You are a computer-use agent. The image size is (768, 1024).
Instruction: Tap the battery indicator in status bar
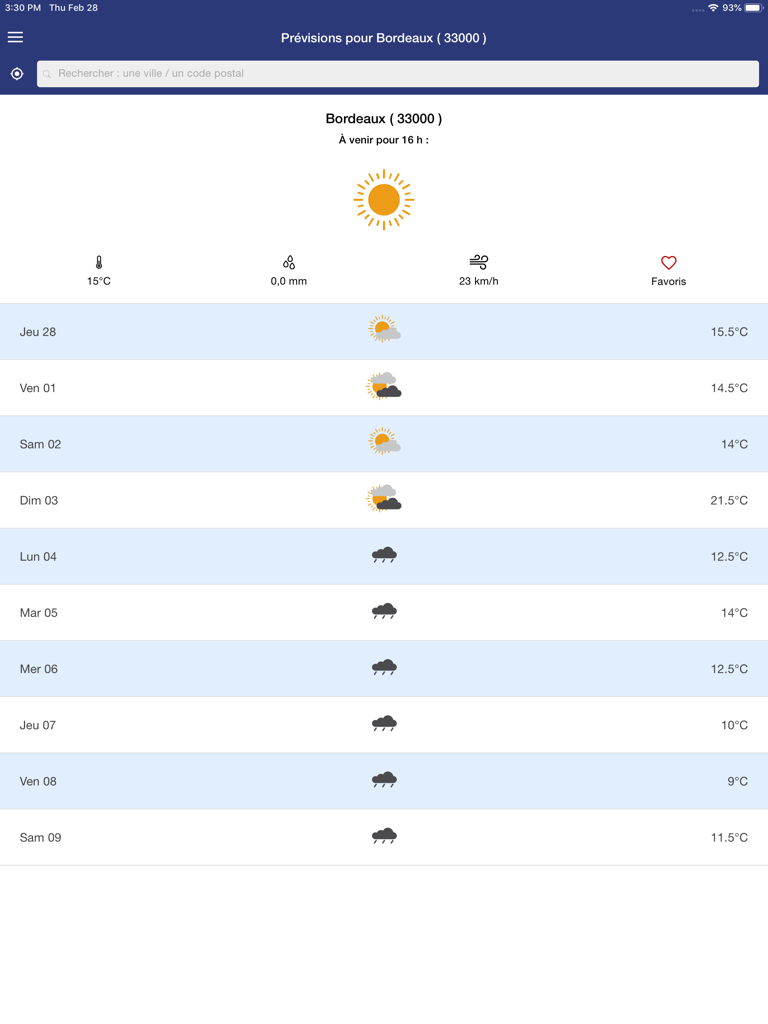click(753, 8)
